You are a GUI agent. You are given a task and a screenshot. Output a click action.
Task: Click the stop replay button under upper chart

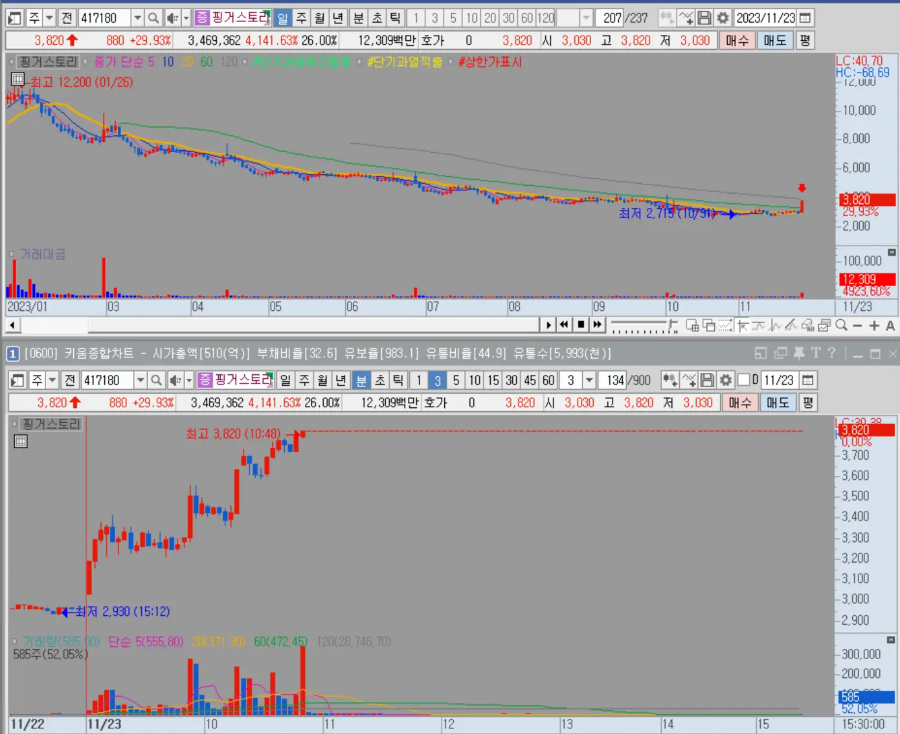pyautogui.click(x=581, y=325)
